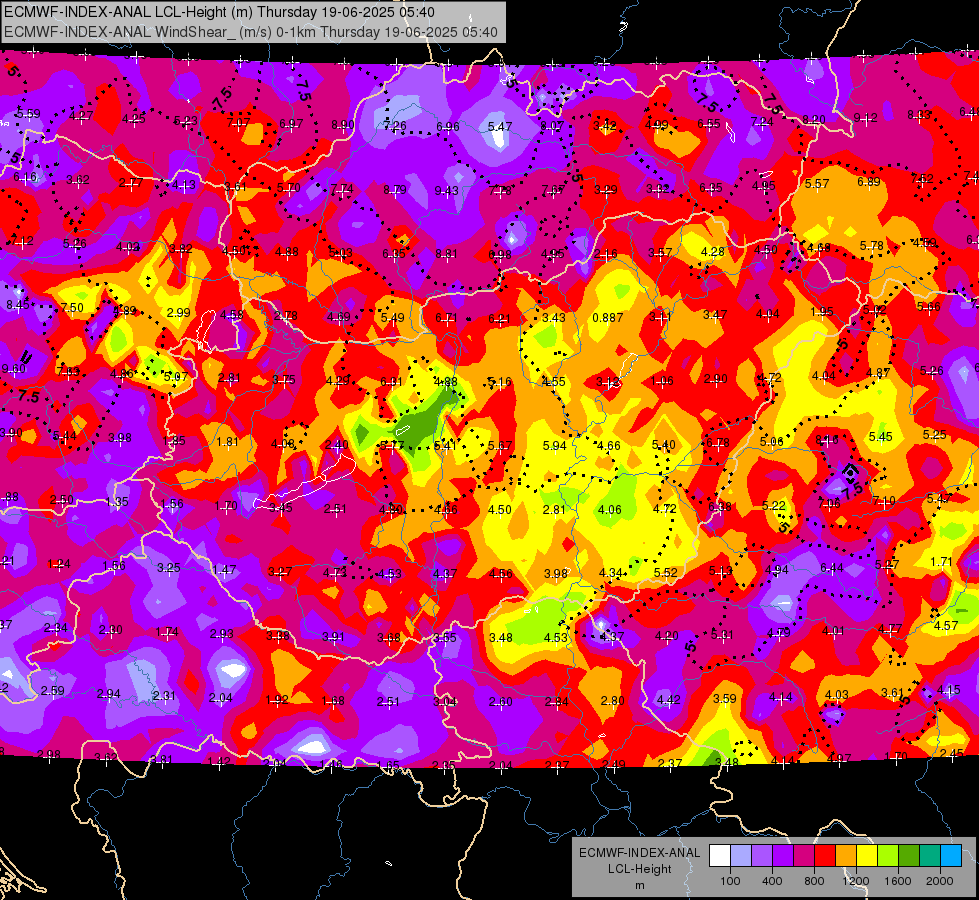Click the wind shear value 8.45
The image size is (979, 900).
pos(17,305)
